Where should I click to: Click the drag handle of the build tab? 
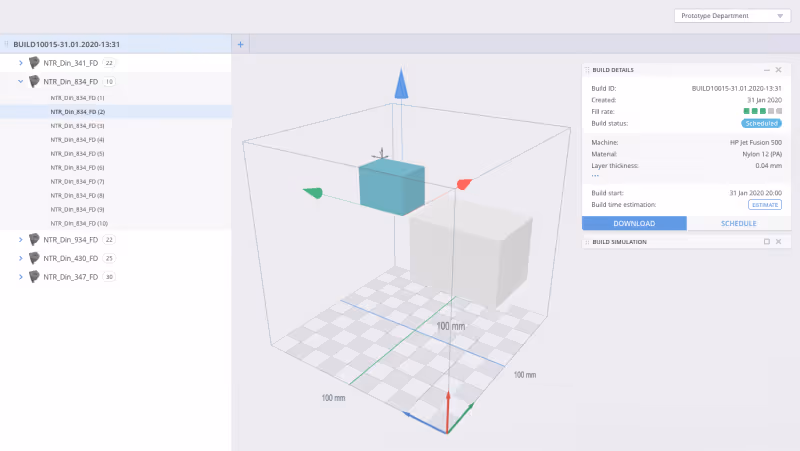click(x=6, y=44)
